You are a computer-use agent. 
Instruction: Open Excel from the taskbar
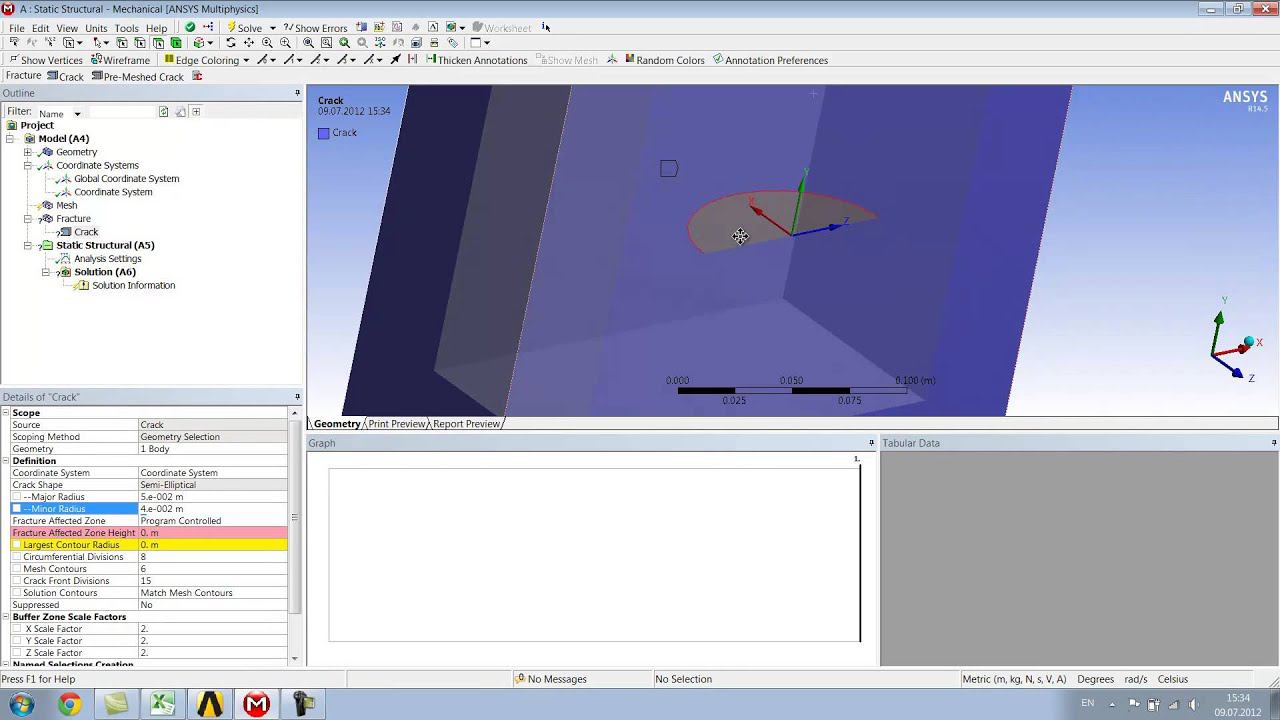point(162,704)
